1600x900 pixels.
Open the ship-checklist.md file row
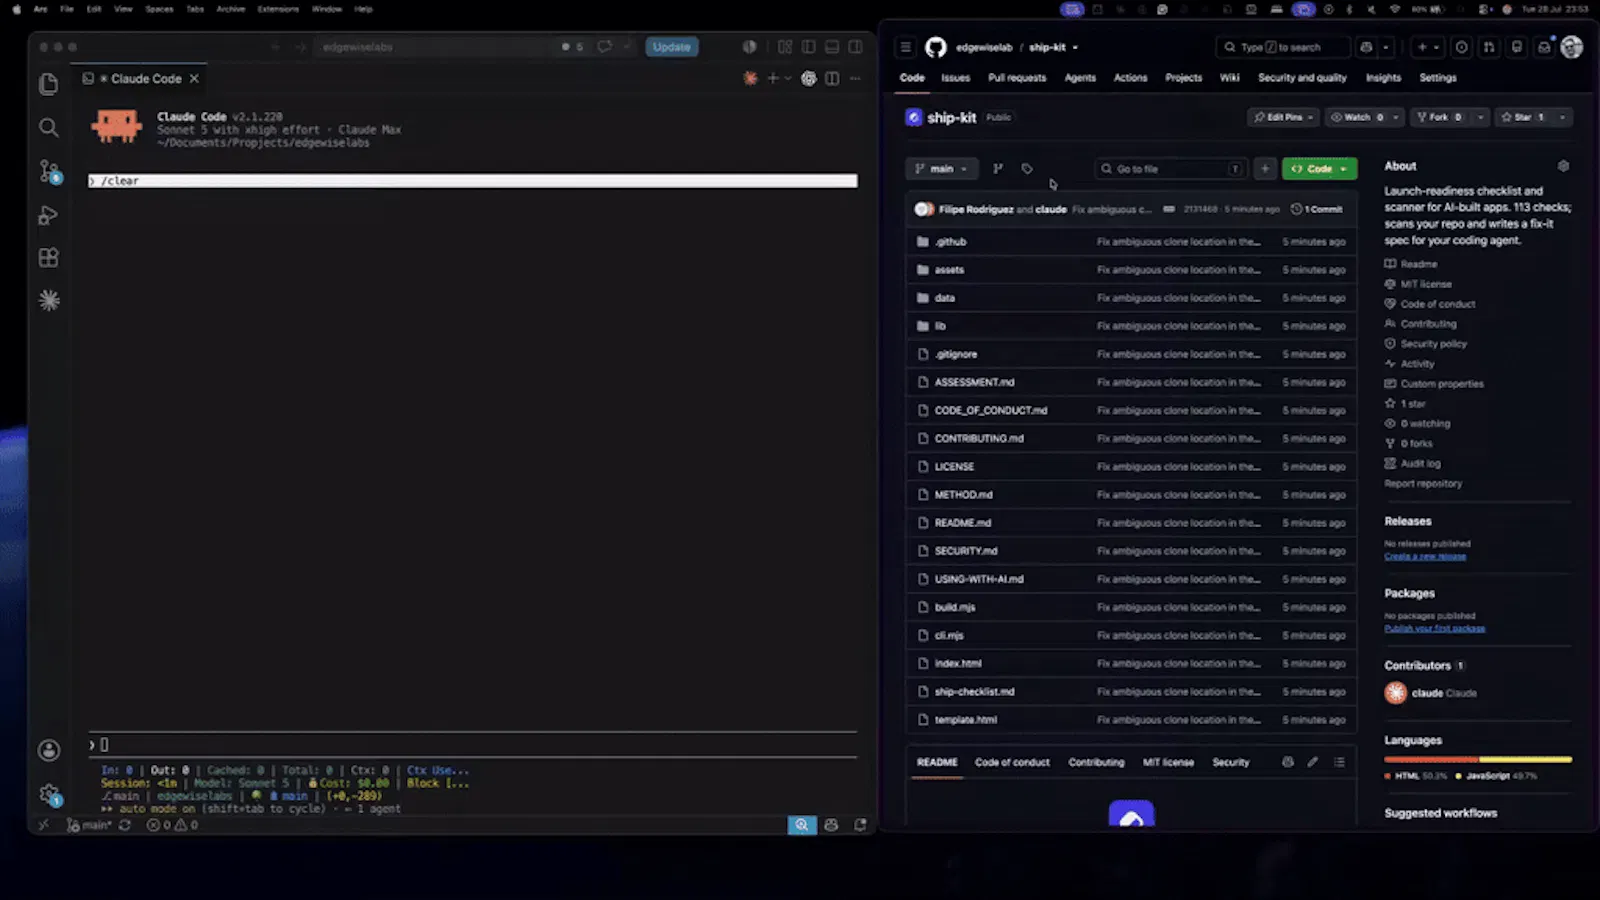[x=1130, y=692]
